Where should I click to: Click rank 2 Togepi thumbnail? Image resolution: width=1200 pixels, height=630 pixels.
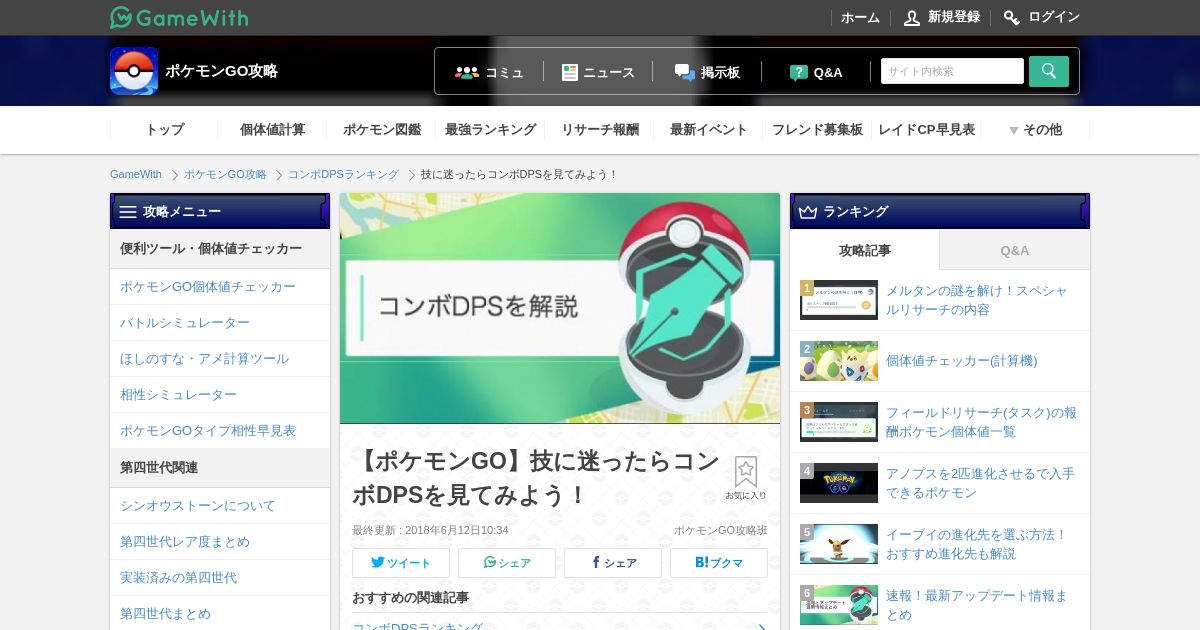pyautogui.click(x=839, y=361)
